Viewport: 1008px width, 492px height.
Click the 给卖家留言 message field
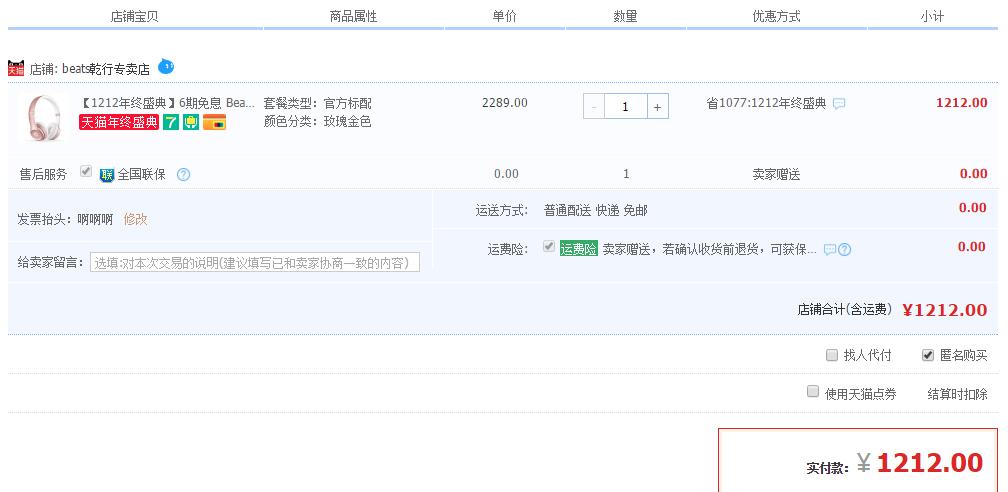(255, 262)
